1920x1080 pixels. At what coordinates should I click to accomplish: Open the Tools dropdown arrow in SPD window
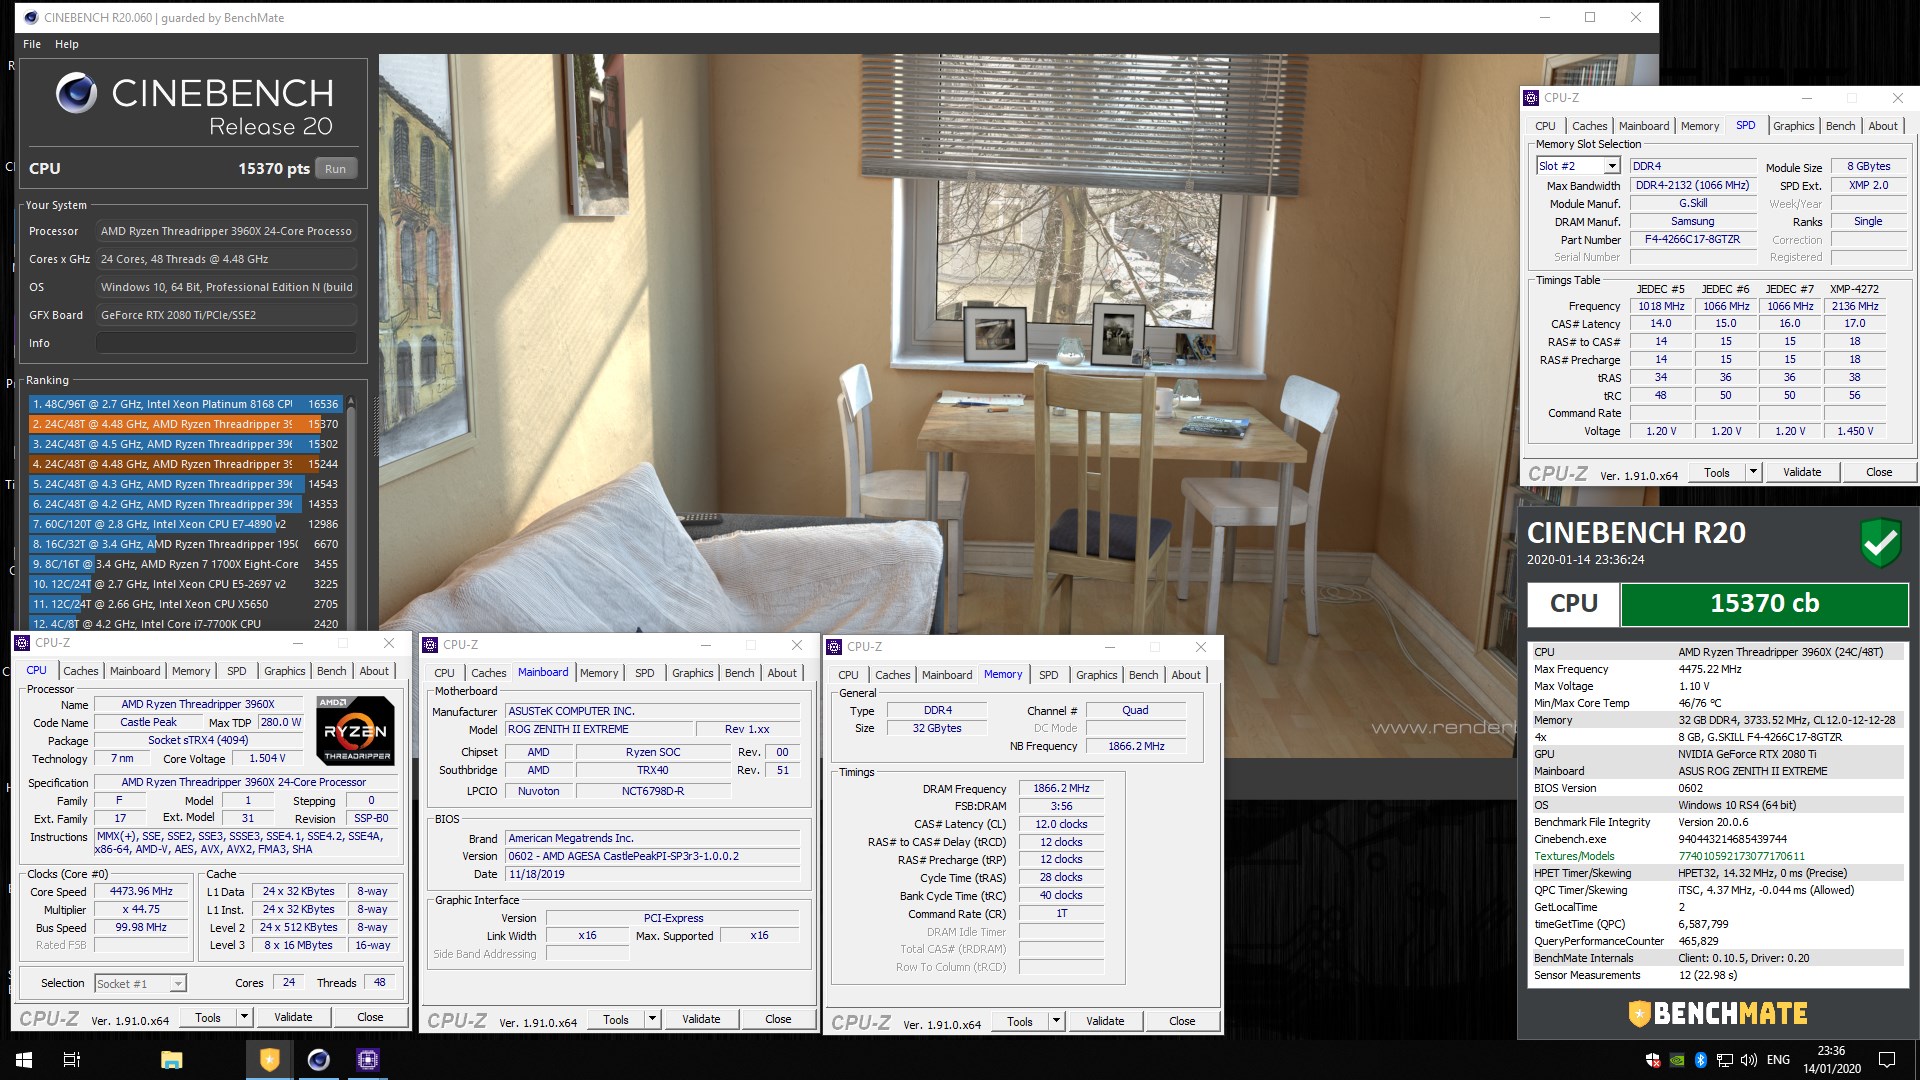coord(1753,472)
